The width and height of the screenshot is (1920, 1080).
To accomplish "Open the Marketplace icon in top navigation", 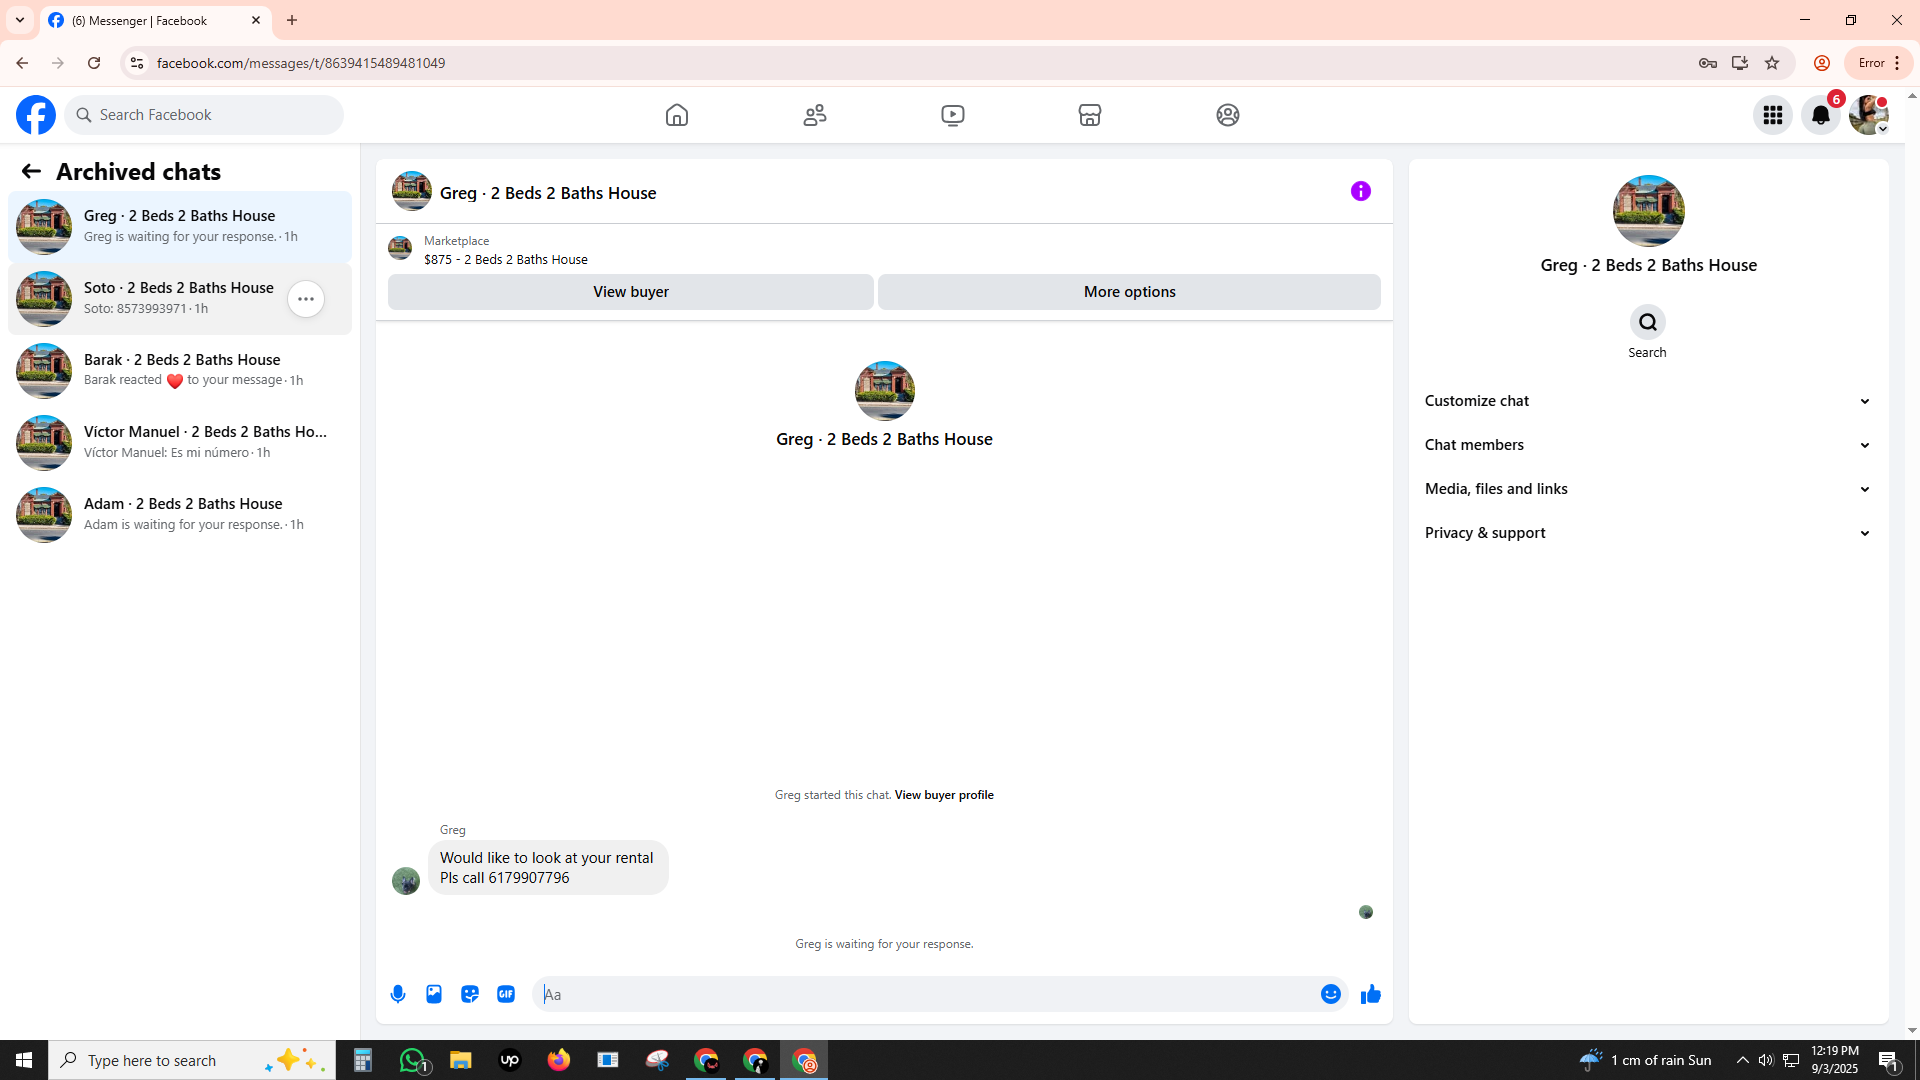I will 1090,115.
